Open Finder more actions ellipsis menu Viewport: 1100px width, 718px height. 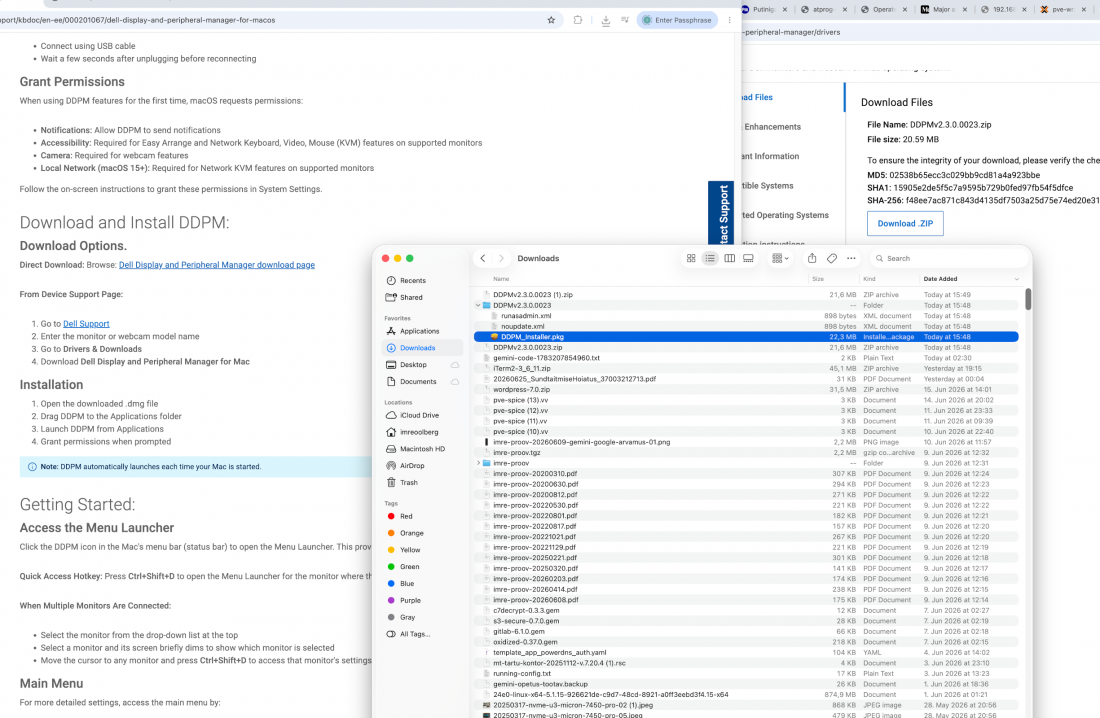(851, 258)
